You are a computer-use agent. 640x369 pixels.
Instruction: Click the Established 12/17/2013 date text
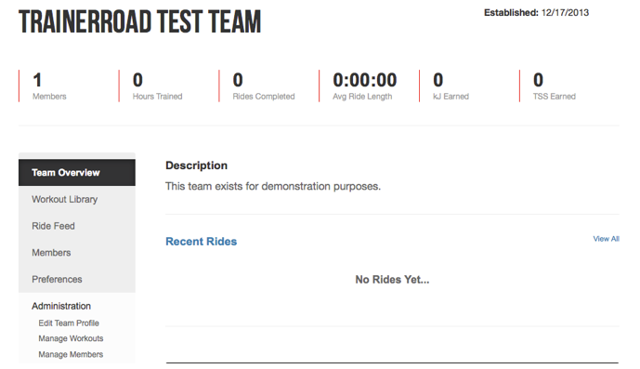click(x=536, y=13)
